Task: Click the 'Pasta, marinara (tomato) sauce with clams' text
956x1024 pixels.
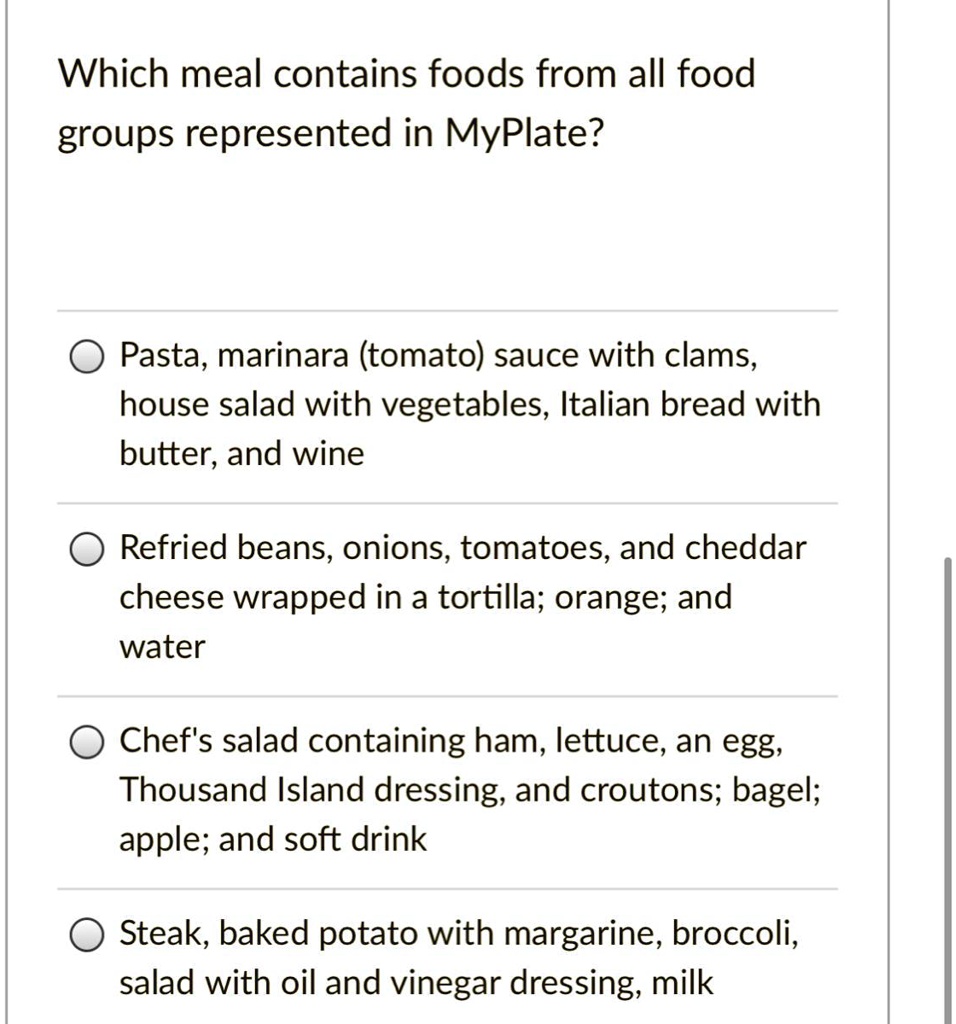Action: (x=438, y=357)
